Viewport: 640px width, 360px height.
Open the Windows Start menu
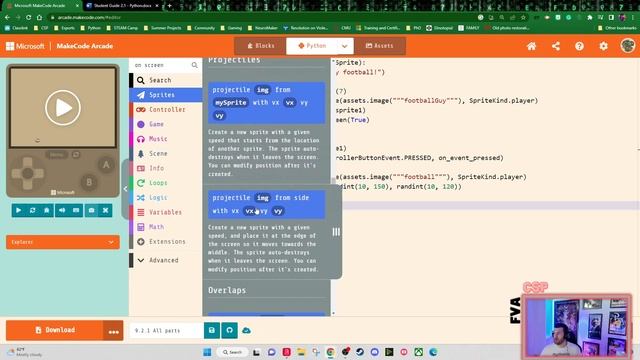click(207, 352)
